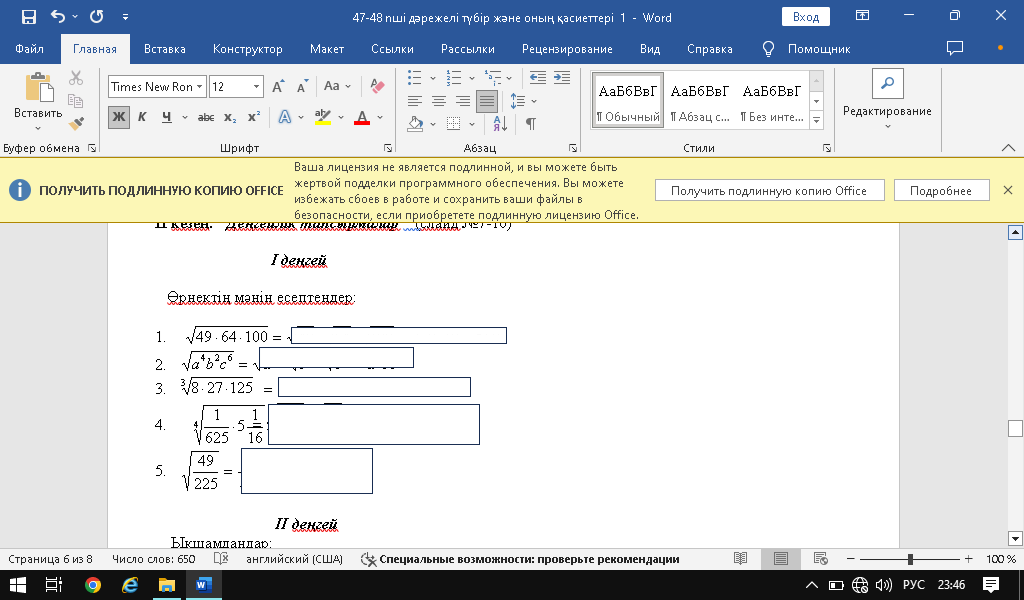Apply the yellow highlight color

point(323,118)
